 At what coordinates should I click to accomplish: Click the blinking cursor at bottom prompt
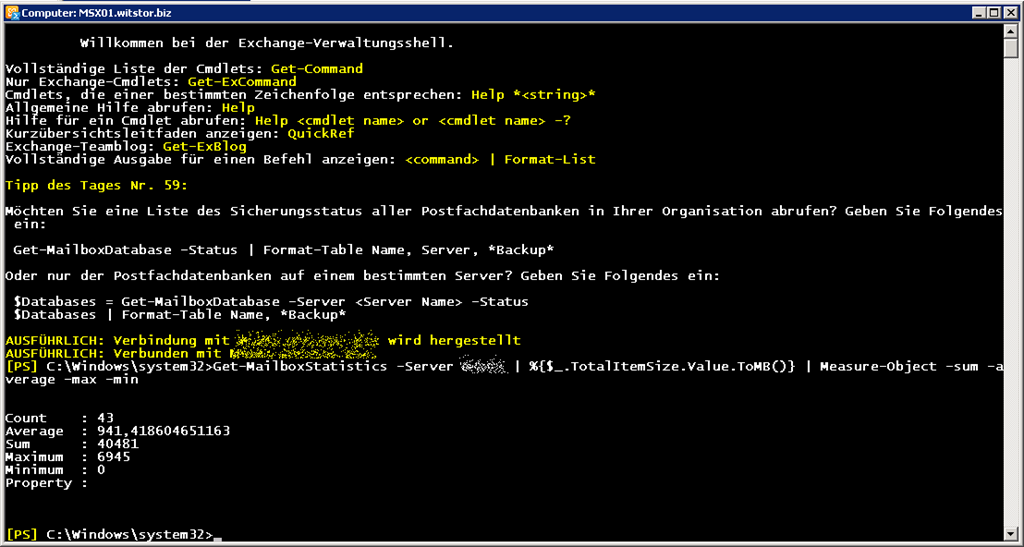pyautogui.click(x=218, y=539)
